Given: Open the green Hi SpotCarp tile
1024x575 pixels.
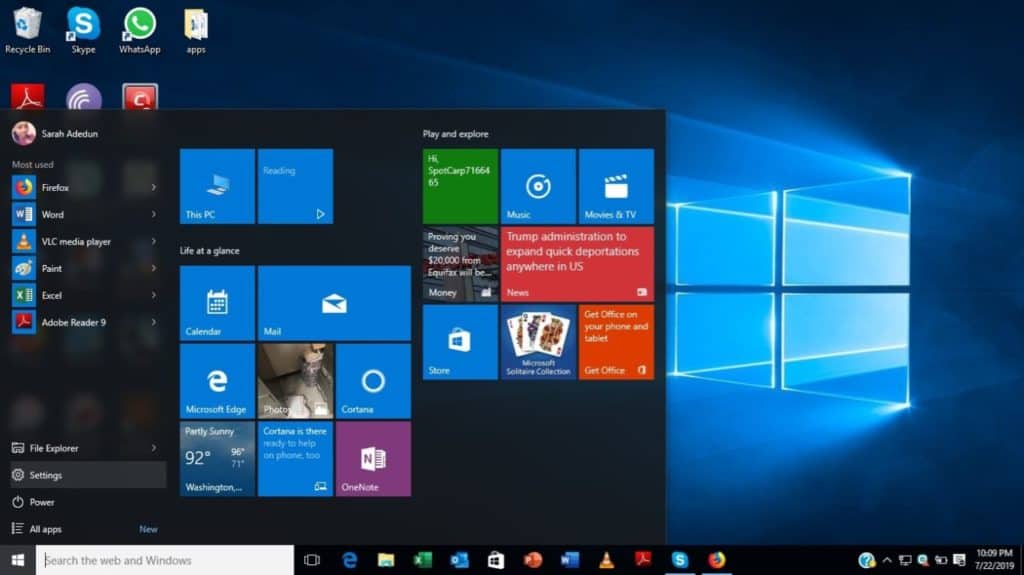Looking at the screenshot, I should (x=460, y=186).
